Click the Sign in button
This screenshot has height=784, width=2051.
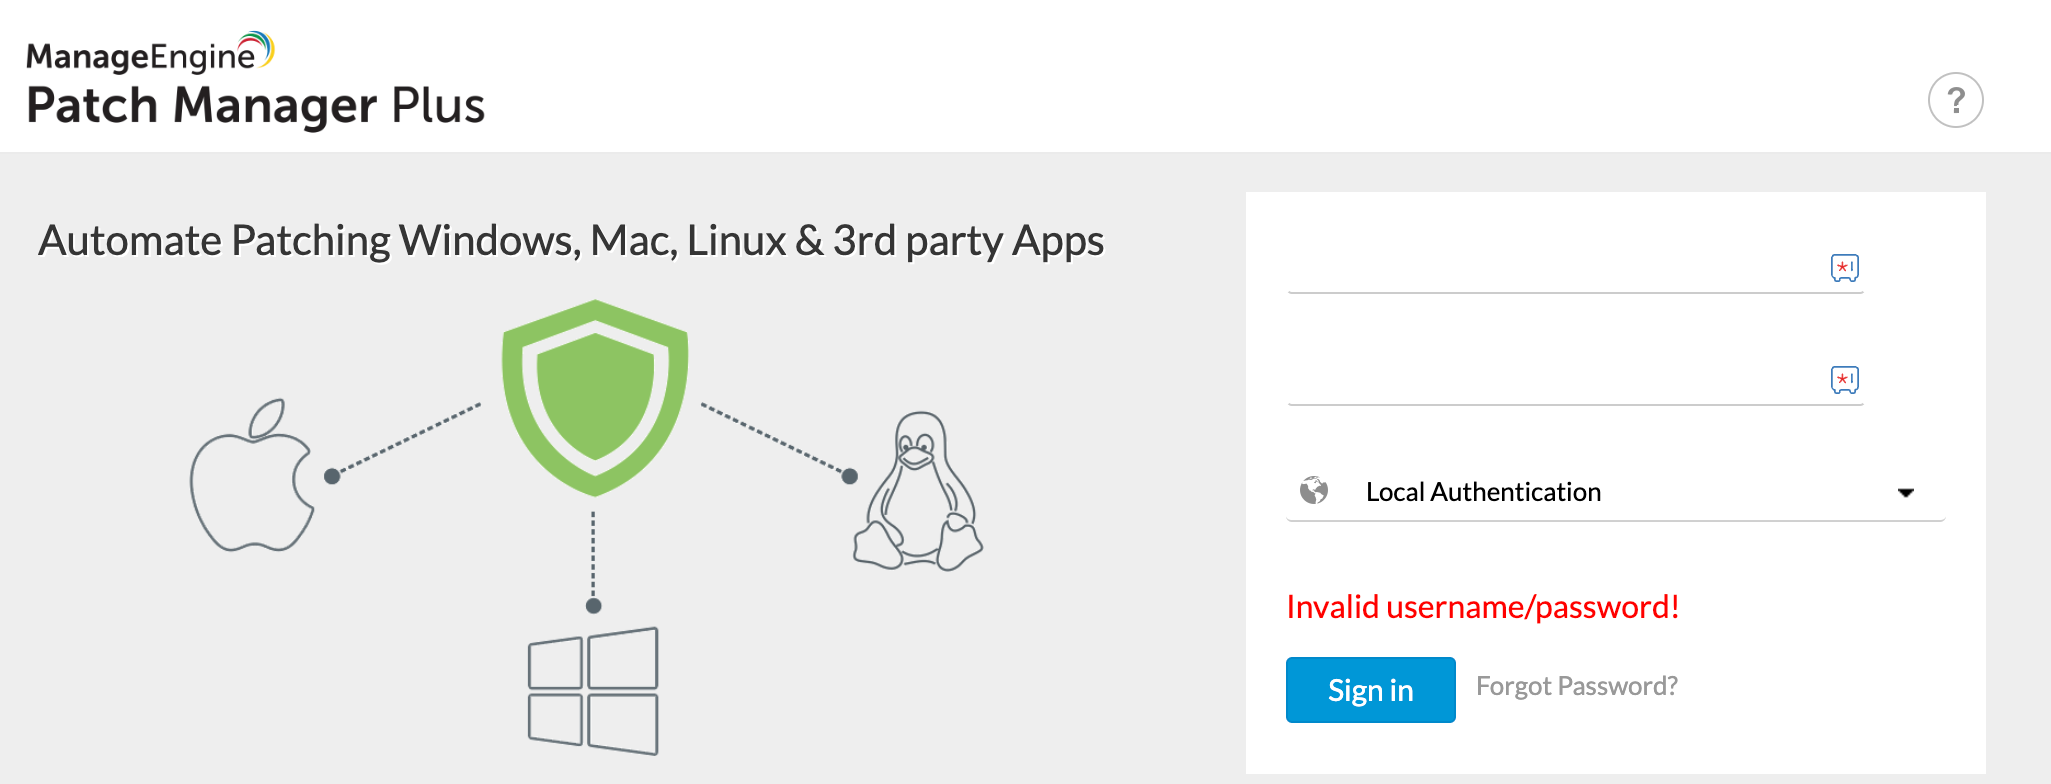click(x=1370, y=690)
